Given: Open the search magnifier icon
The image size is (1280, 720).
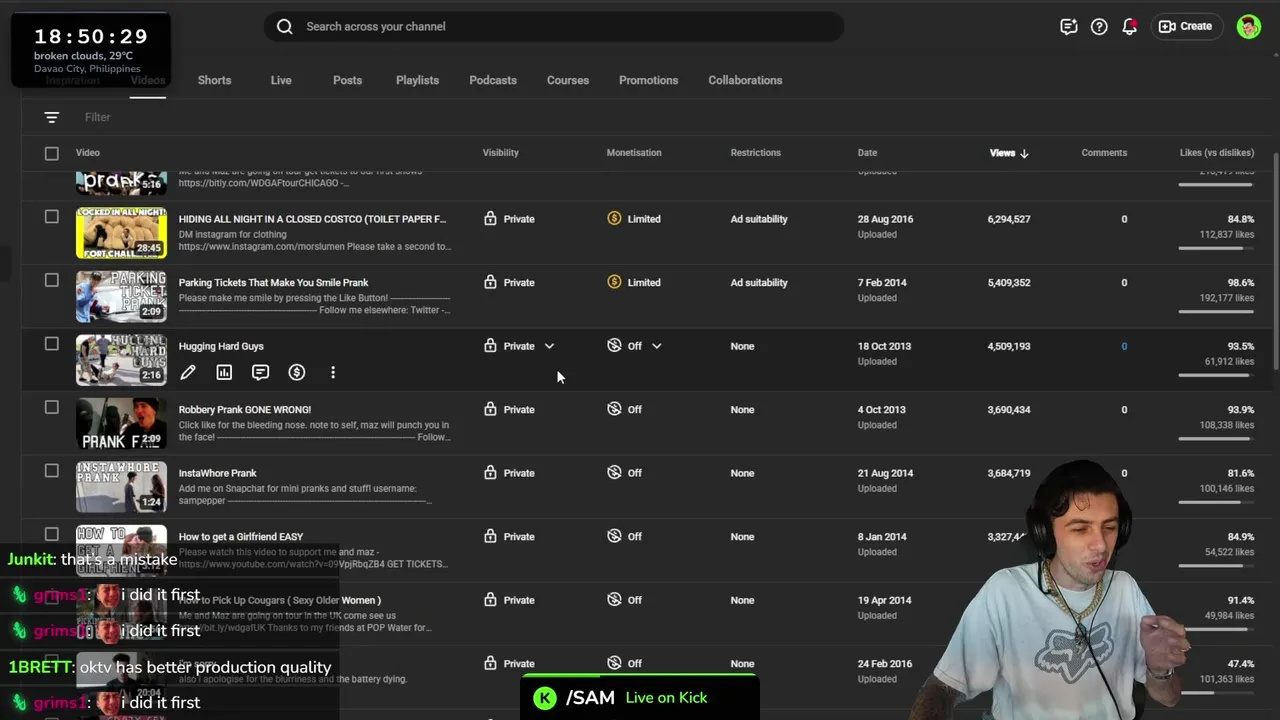Looking at the screenshot, I should coord(285,27).
